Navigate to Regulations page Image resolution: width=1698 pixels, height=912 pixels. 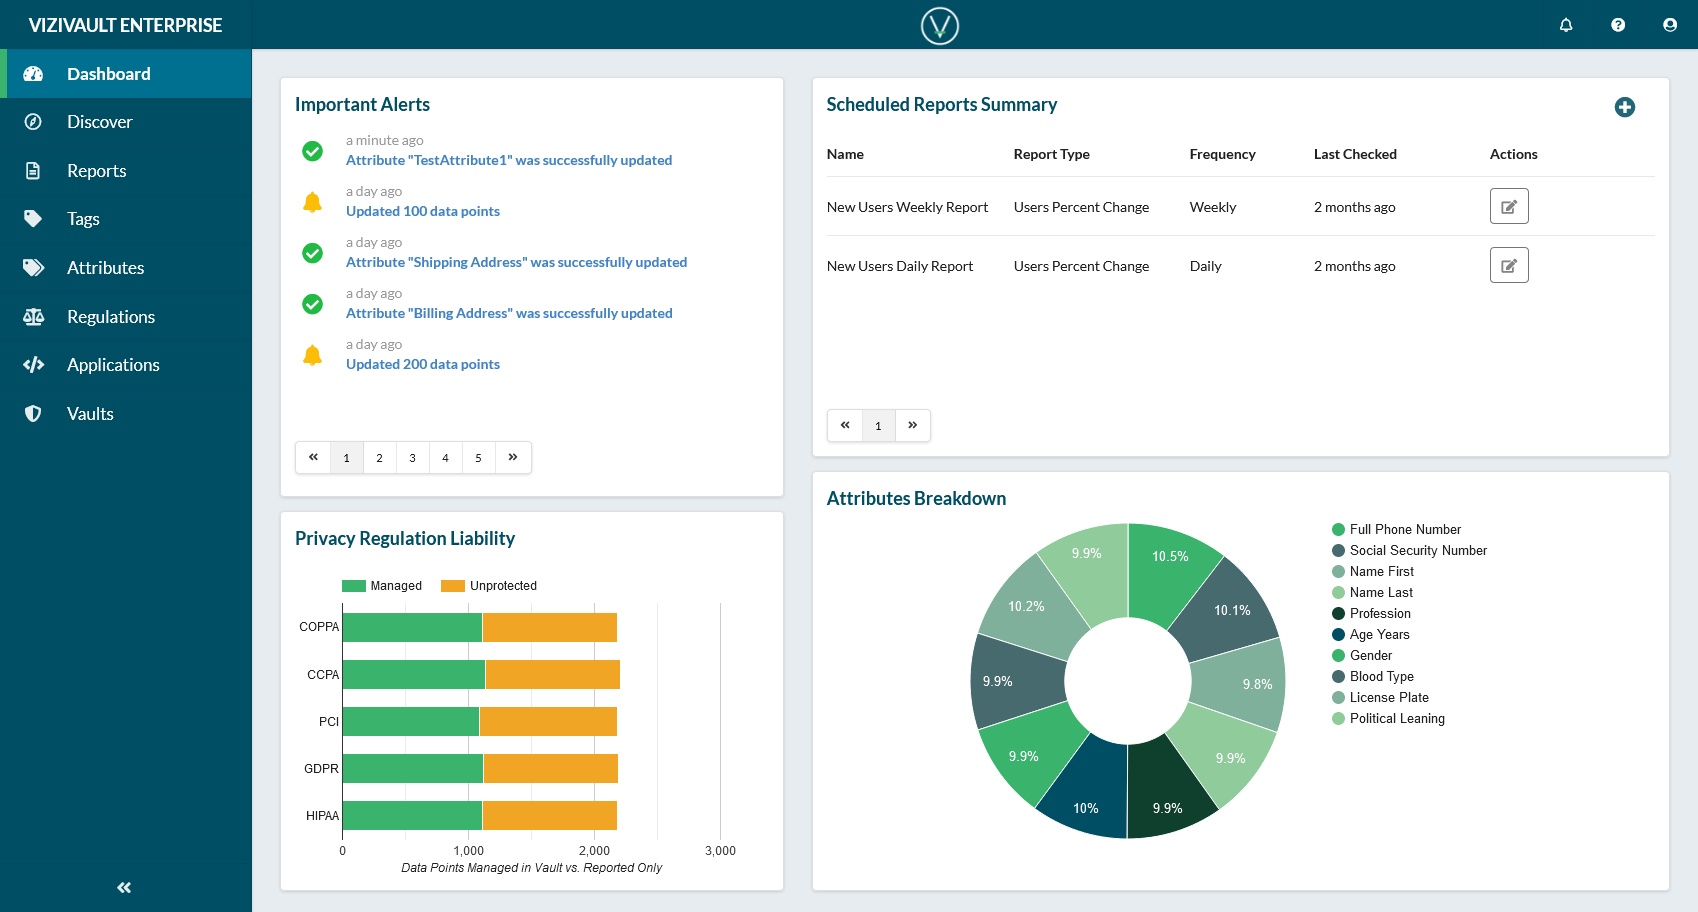[x=126, y=317]
